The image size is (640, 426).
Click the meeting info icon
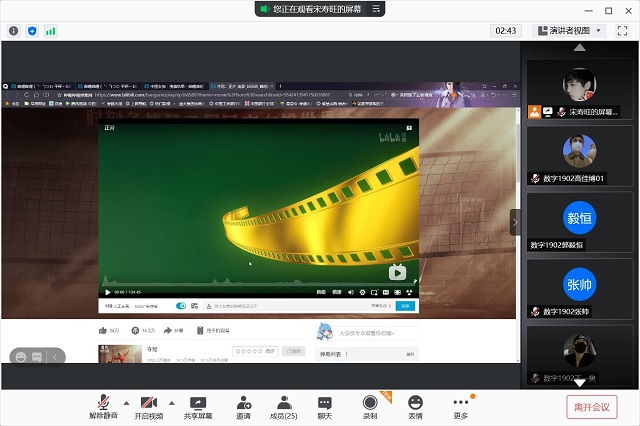[x=14, y=31]
